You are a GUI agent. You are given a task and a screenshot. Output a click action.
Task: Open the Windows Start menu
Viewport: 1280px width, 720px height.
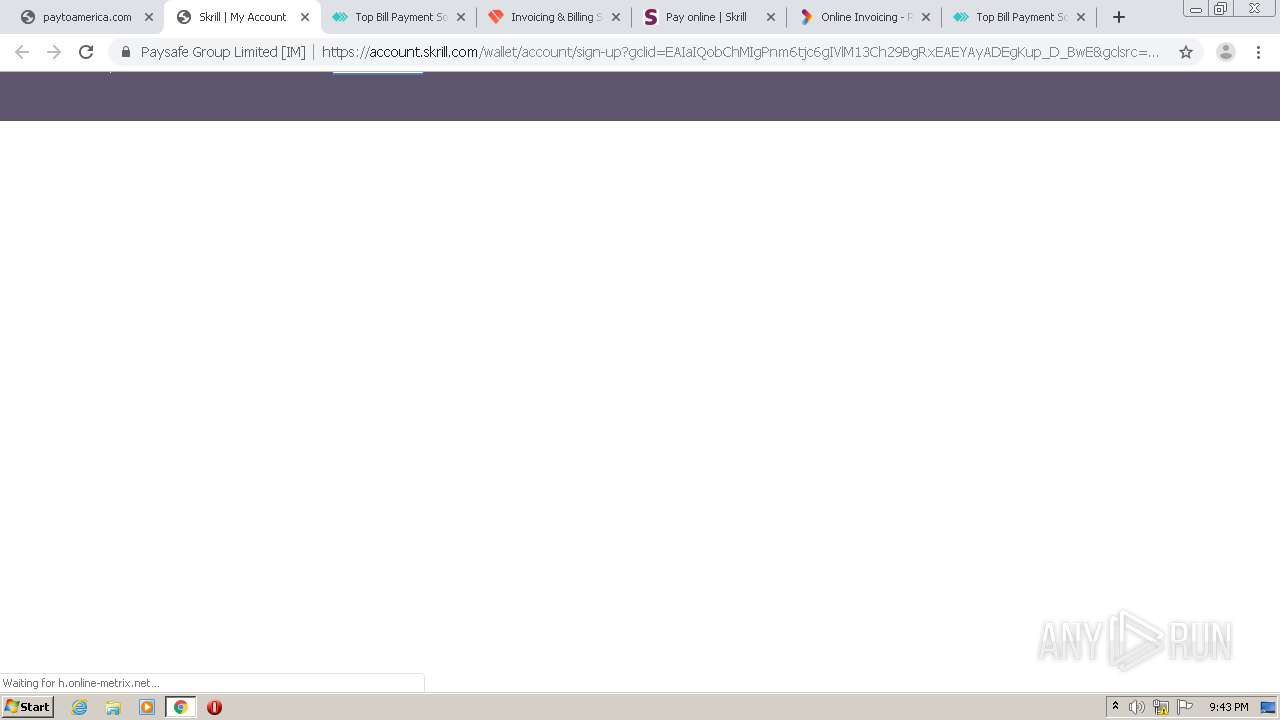pos(28,707)
